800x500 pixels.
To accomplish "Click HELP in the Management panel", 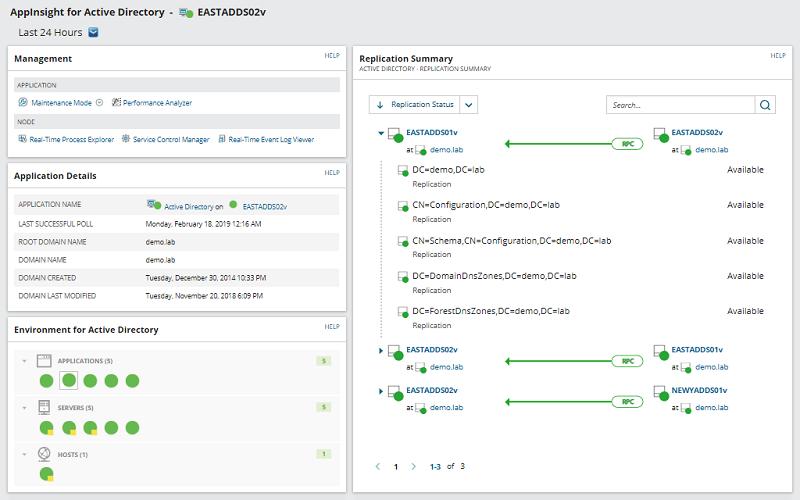I will point(332,55).
